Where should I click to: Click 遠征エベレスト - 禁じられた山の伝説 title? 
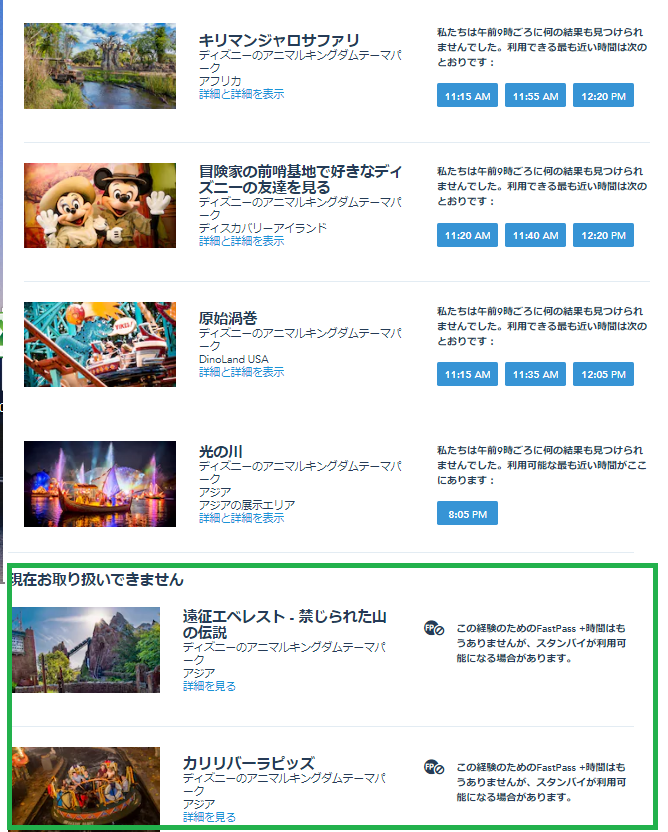point(284,625)
